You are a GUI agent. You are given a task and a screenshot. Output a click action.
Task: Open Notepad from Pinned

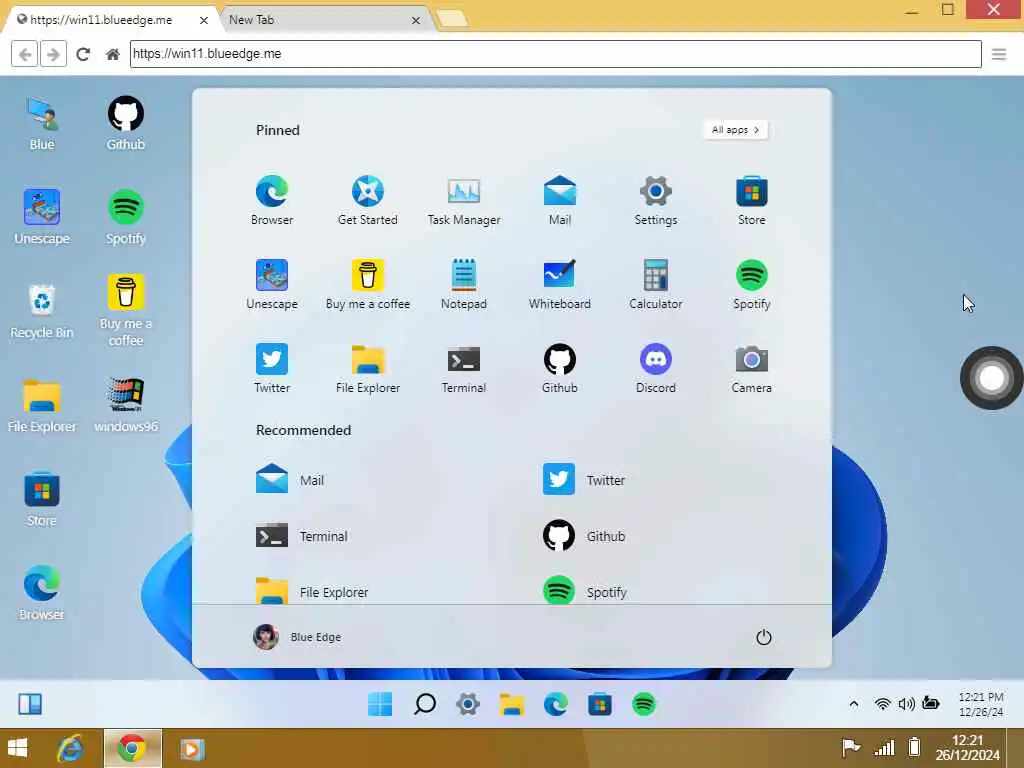pyautogui.click(x=464, y=284)
